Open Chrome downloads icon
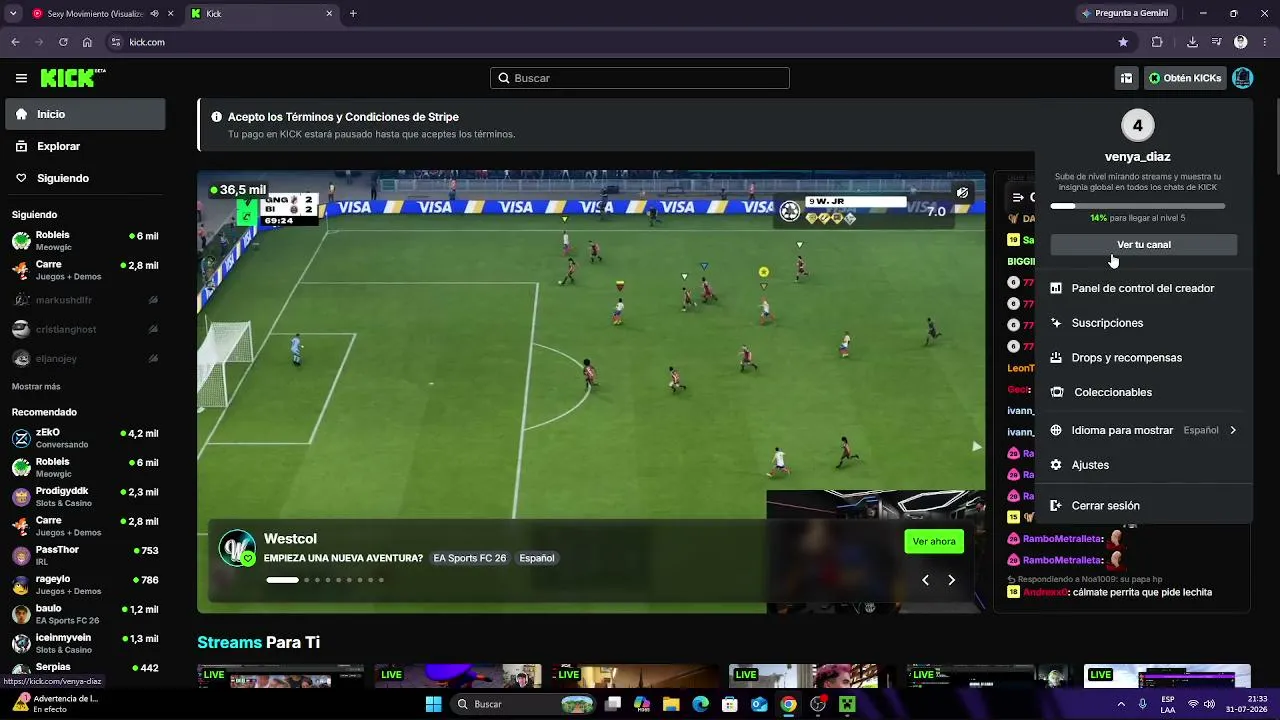1280x720 pixels. click(x=1192, y=42)
